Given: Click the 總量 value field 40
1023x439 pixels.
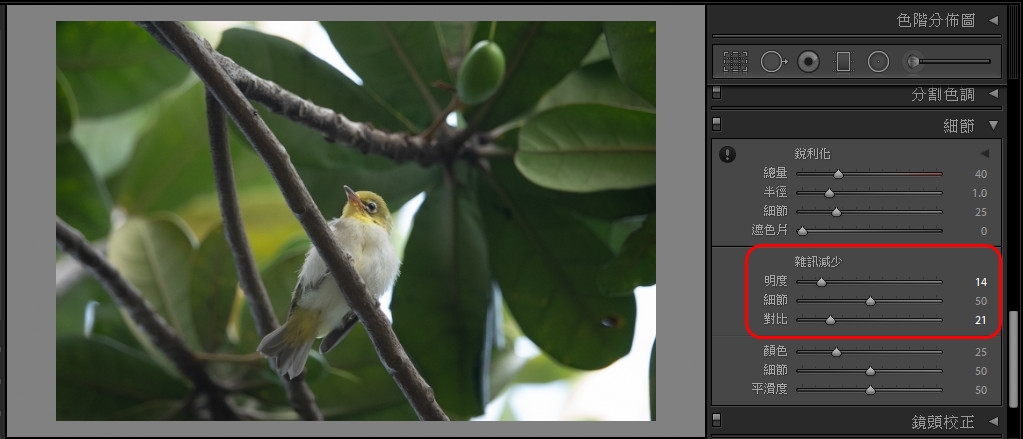Looking at the screenshot, I should click(x=981, y=174).
